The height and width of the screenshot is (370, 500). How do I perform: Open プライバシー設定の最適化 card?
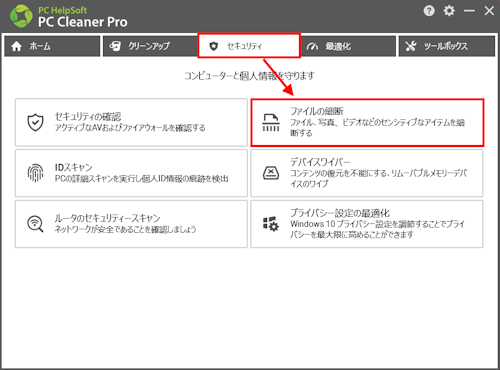(367, 224)
